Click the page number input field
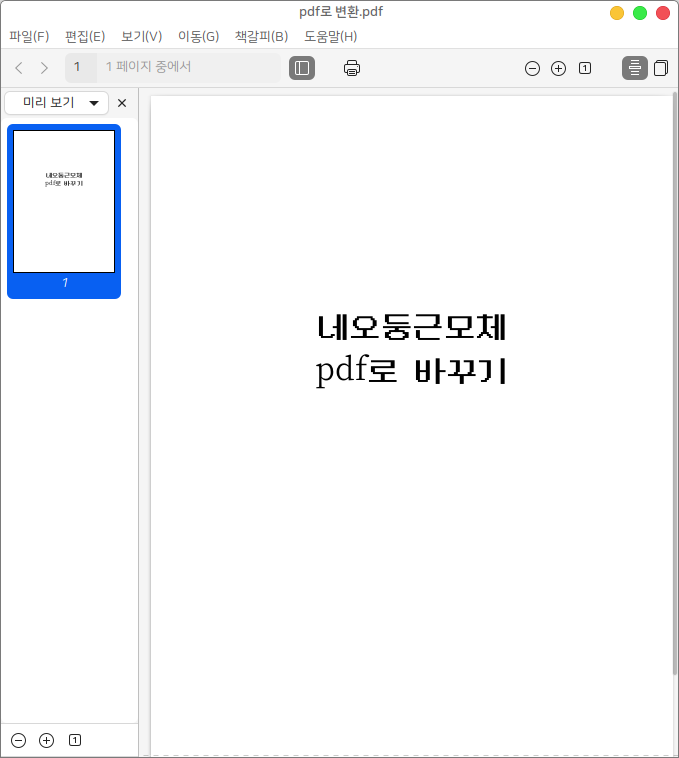 click(81, 68)
